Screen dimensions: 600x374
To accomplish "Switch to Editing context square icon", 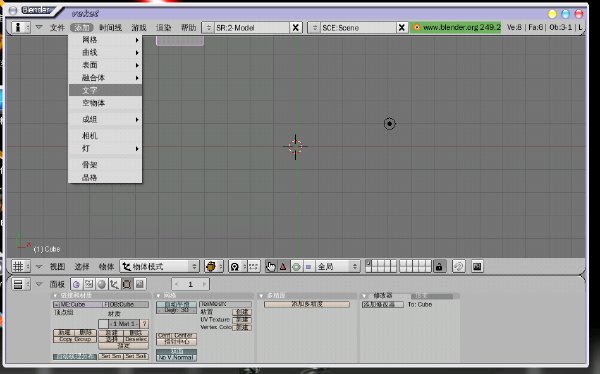I will coord(127,284).
